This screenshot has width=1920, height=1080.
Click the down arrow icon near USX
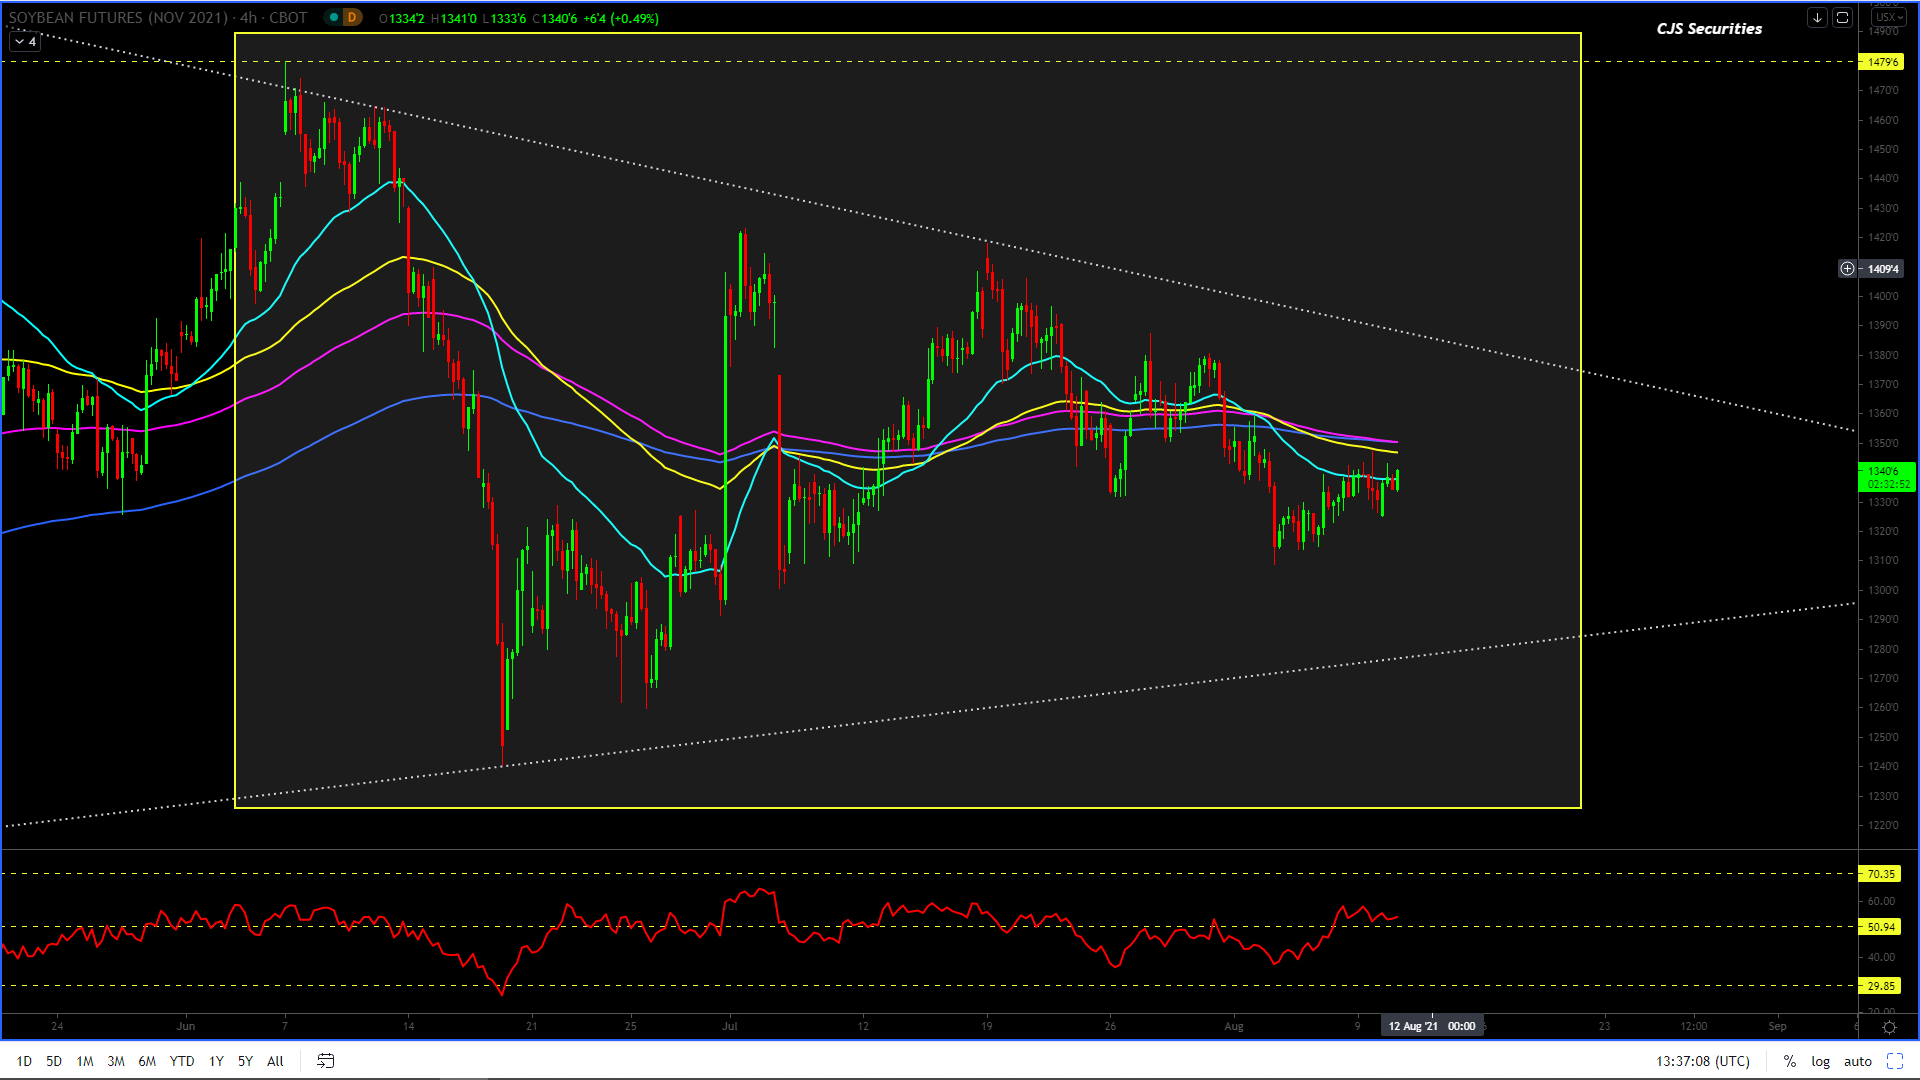coord(1817,17)
